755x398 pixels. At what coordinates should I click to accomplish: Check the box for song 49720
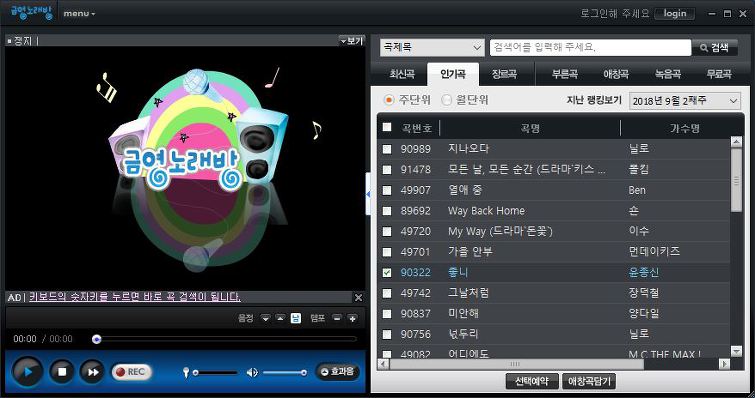click(387, 231)
